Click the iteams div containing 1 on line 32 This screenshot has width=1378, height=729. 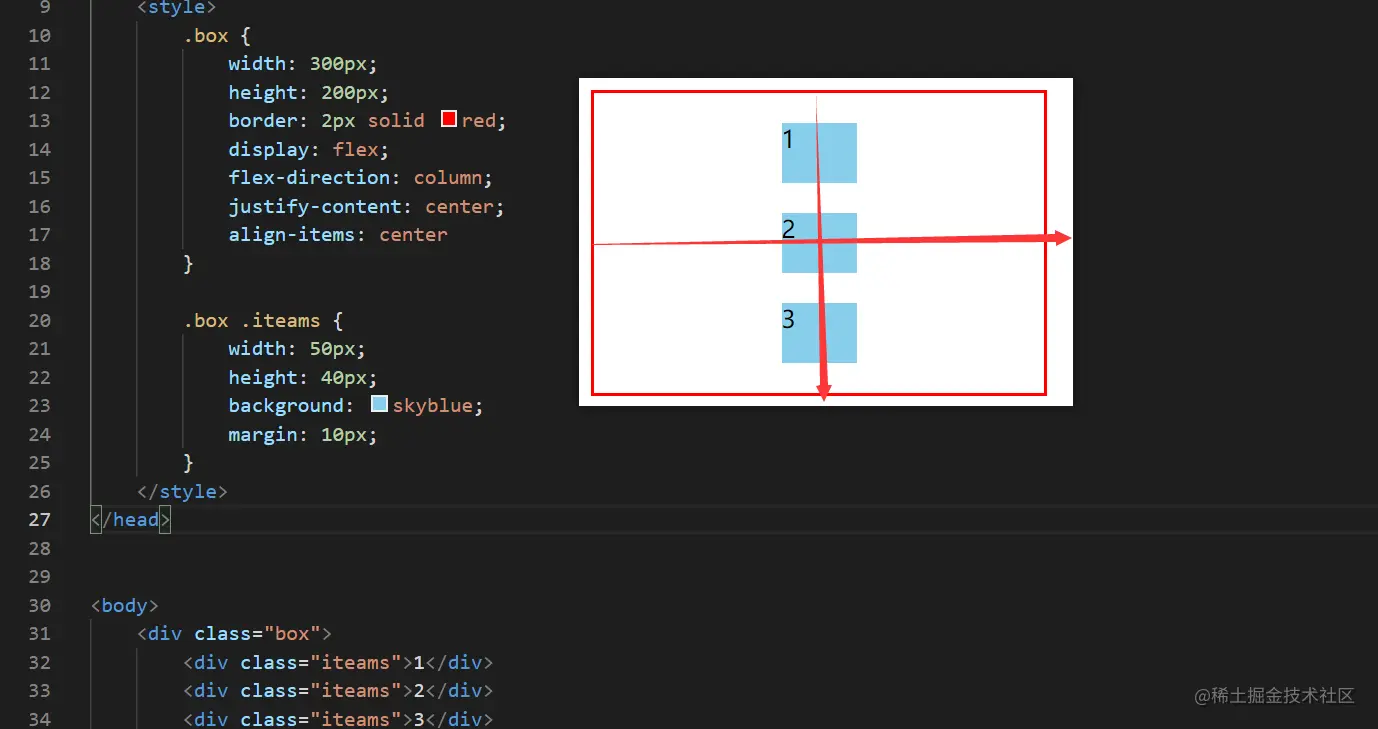pyautogui.click(x=338, y=662)
